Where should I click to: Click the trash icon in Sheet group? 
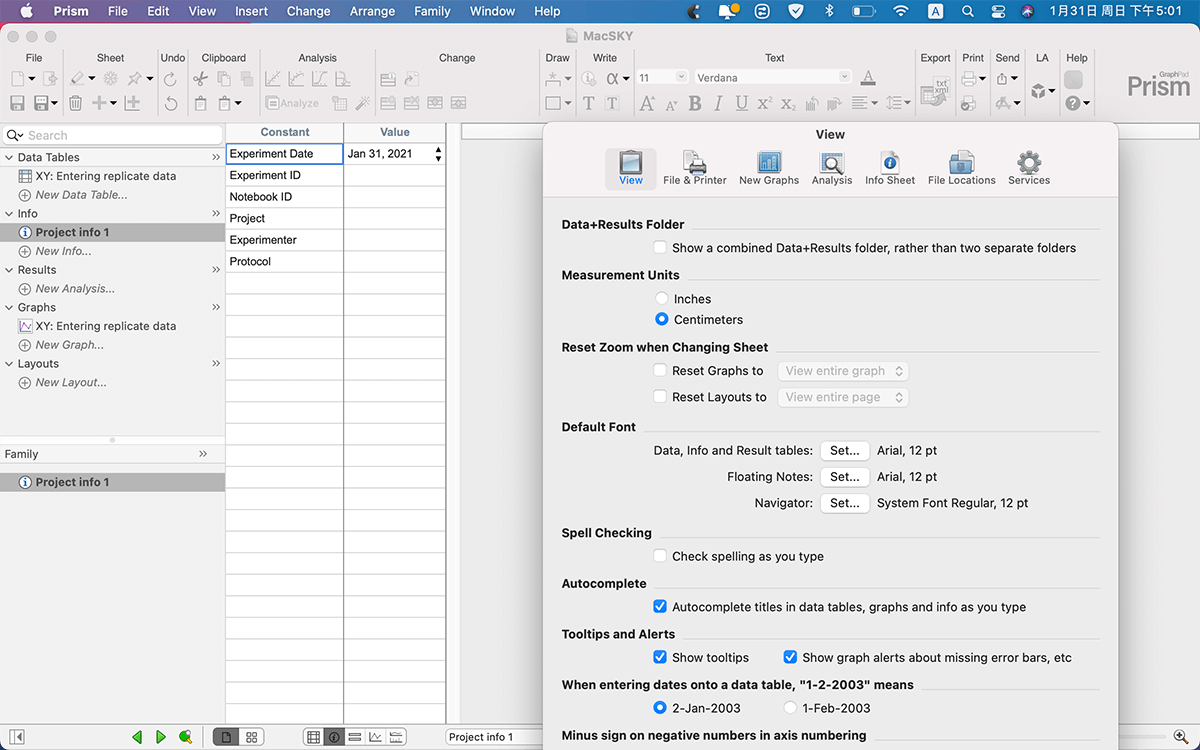point(76,103)
